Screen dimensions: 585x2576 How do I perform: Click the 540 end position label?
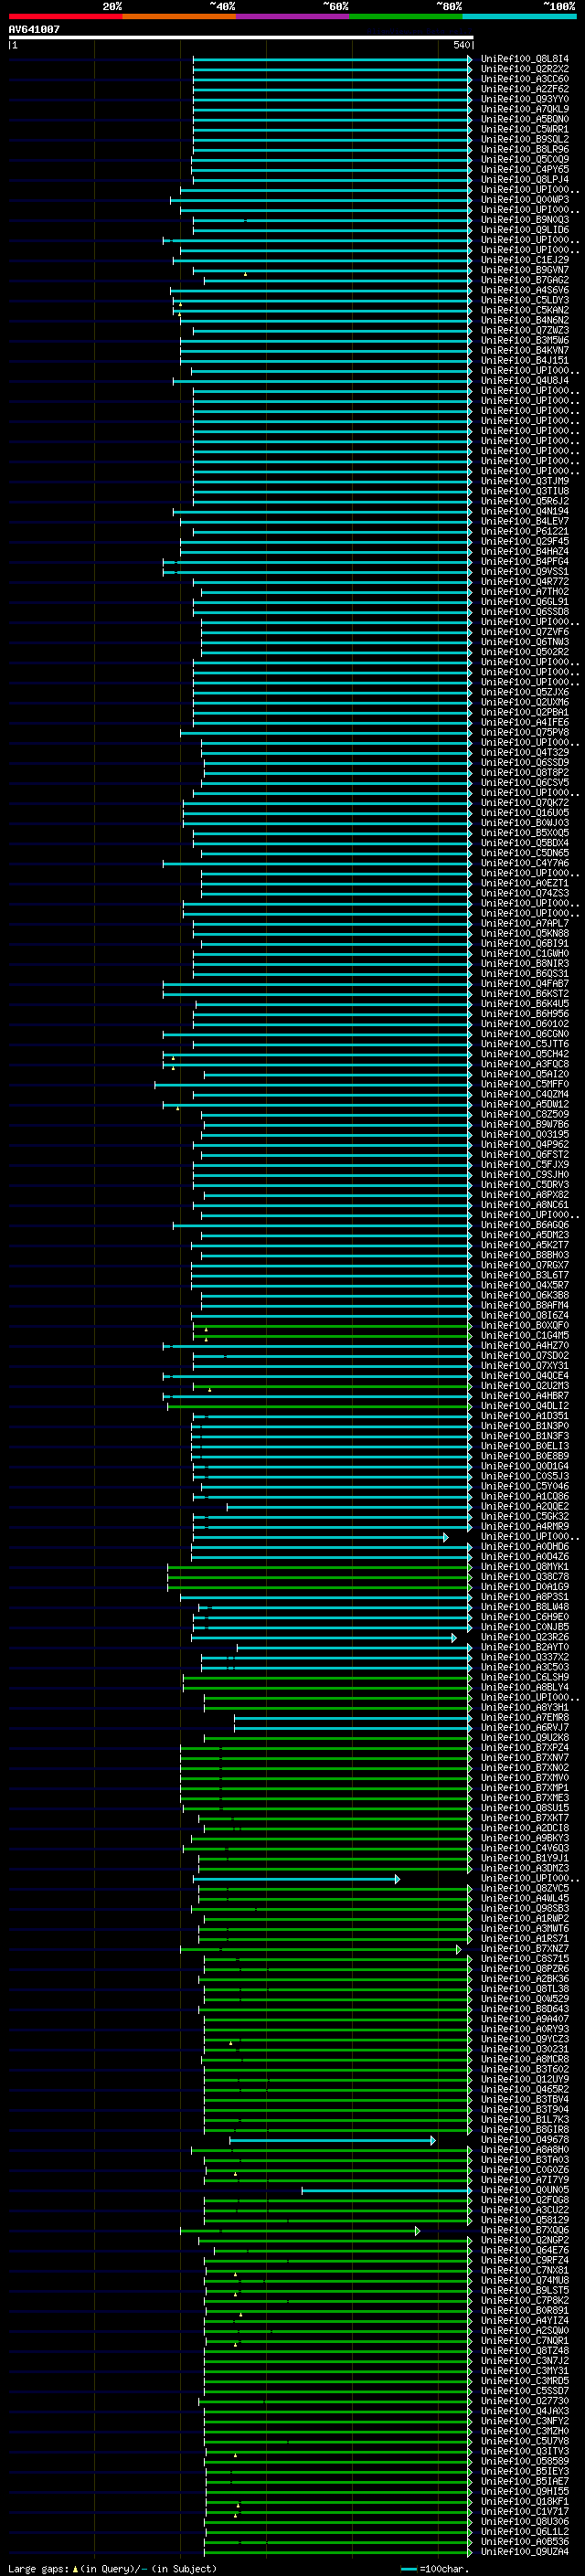coord(461,45)
